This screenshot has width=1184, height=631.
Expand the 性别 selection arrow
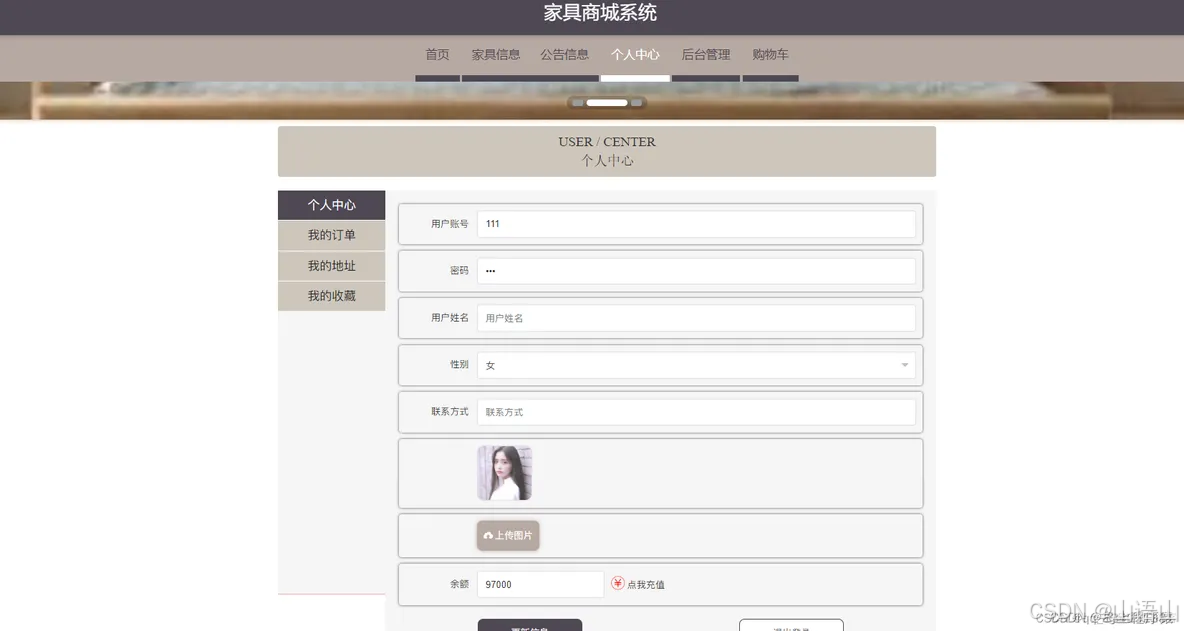point(903,364)
